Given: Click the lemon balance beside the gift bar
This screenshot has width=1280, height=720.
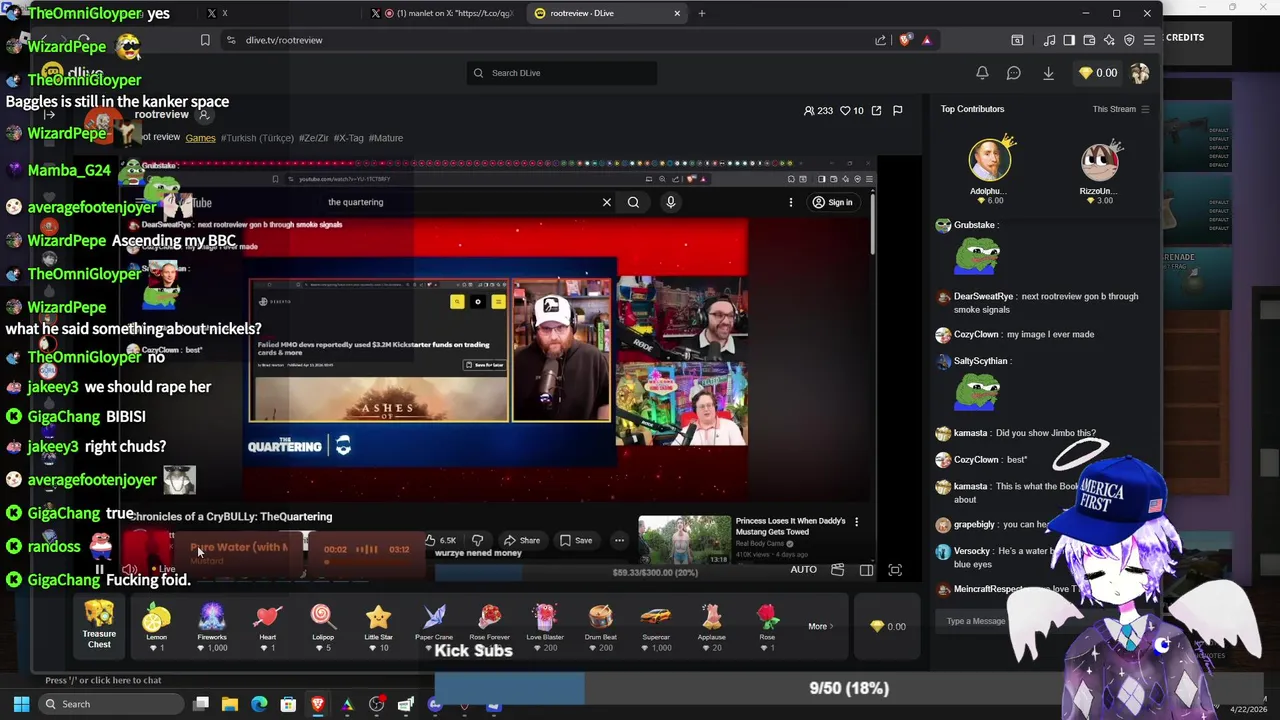Looking at the screenshot, I should (887, 626).
